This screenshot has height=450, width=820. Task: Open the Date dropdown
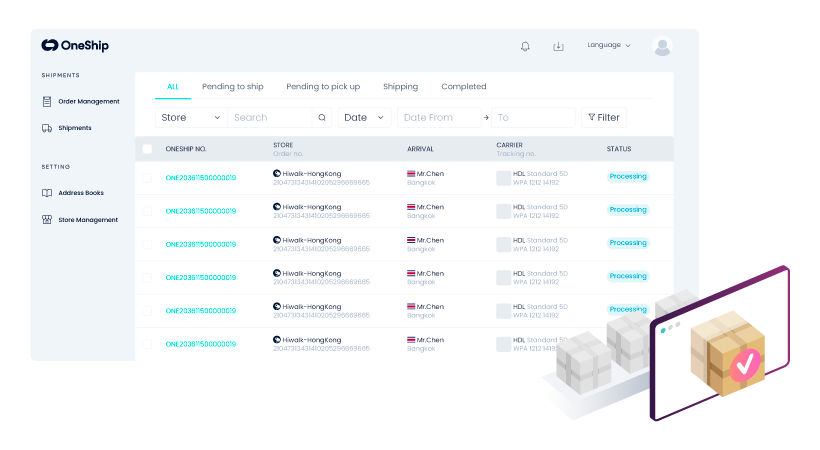(364, 118)
